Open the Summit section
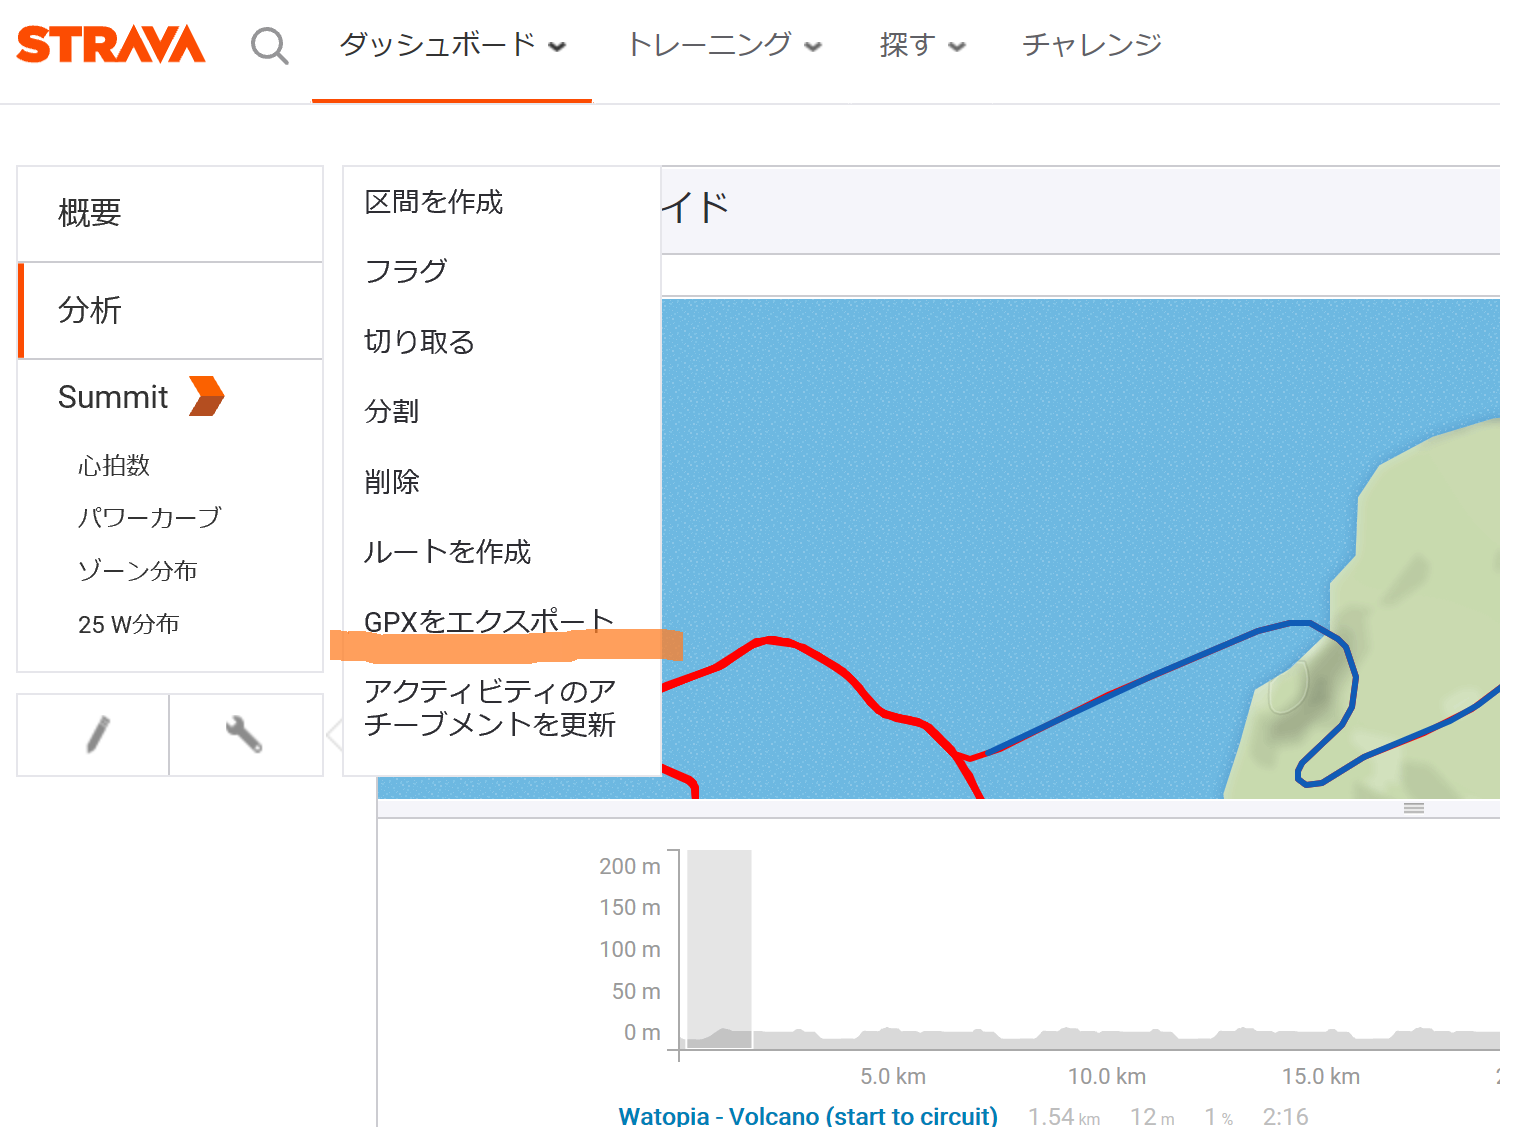 click(113, 397)
